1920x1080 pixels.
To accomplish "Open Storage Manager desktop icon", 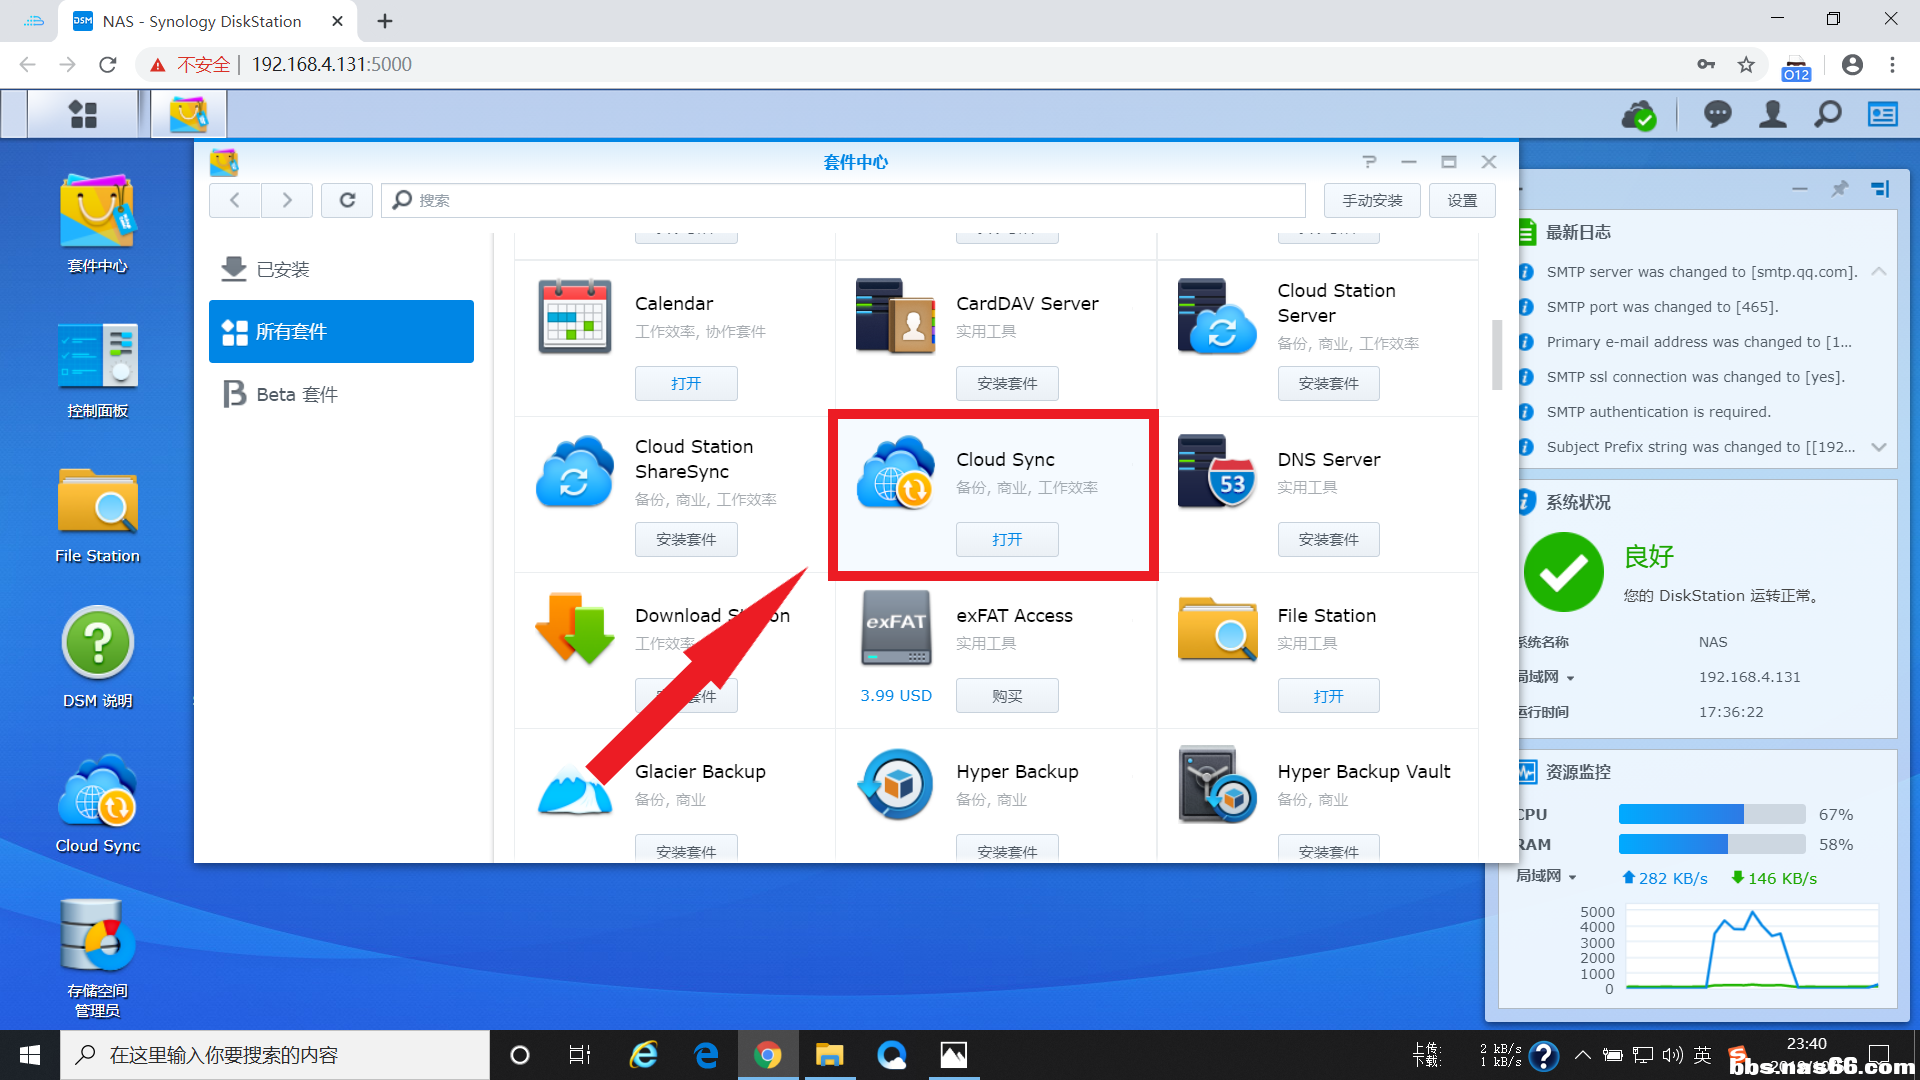I will click(x=97, y=936).
